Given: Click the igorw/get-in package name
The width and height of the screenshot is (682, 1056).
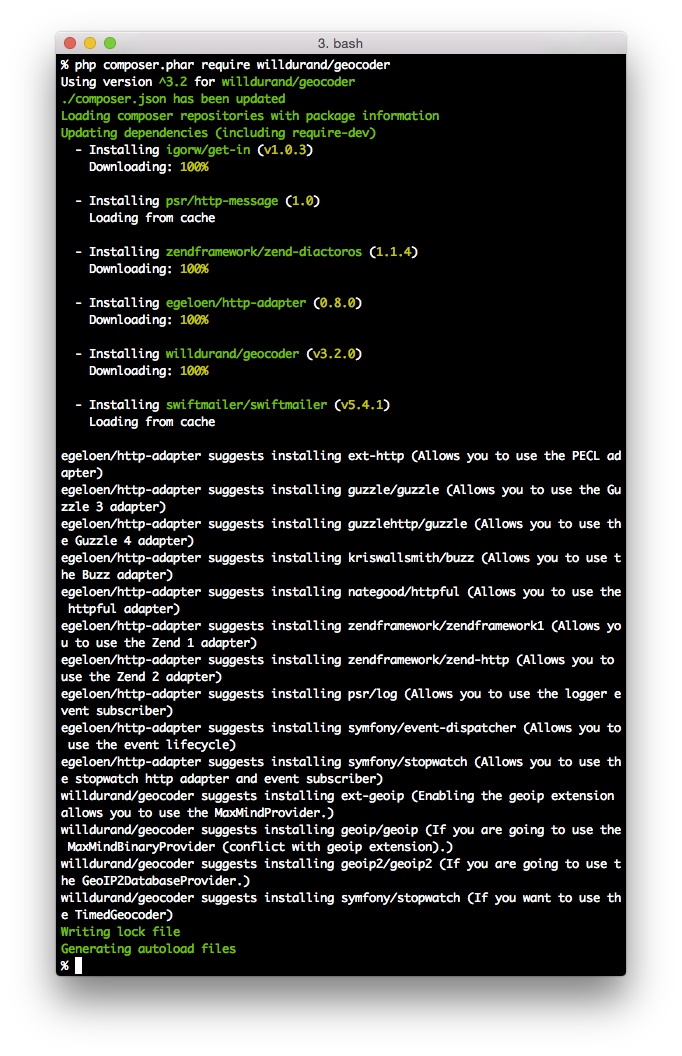Looking at the screenshot, I should click(208, 150).
